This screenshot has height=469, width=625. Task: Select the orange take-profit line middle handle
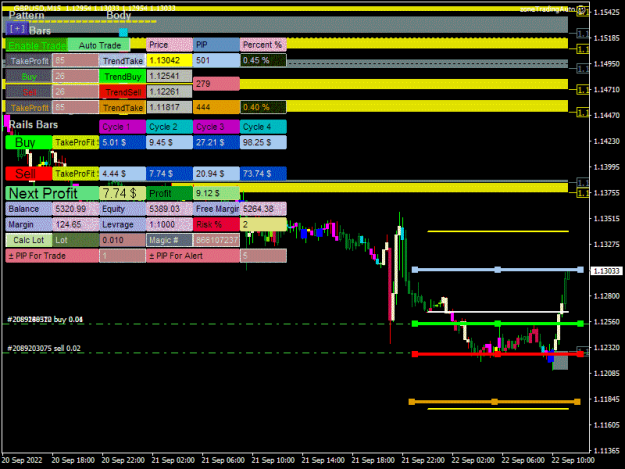tap(494, 402)
